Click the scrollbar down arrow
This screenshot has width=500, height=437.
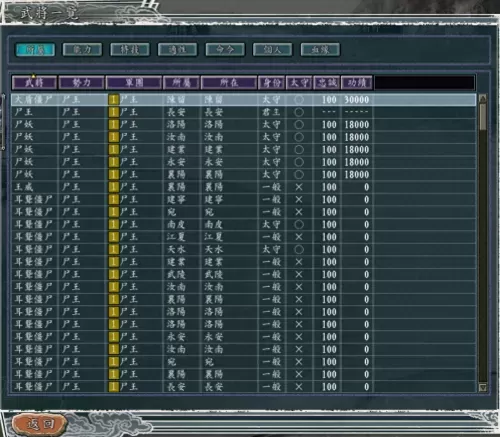pos(482,387)
